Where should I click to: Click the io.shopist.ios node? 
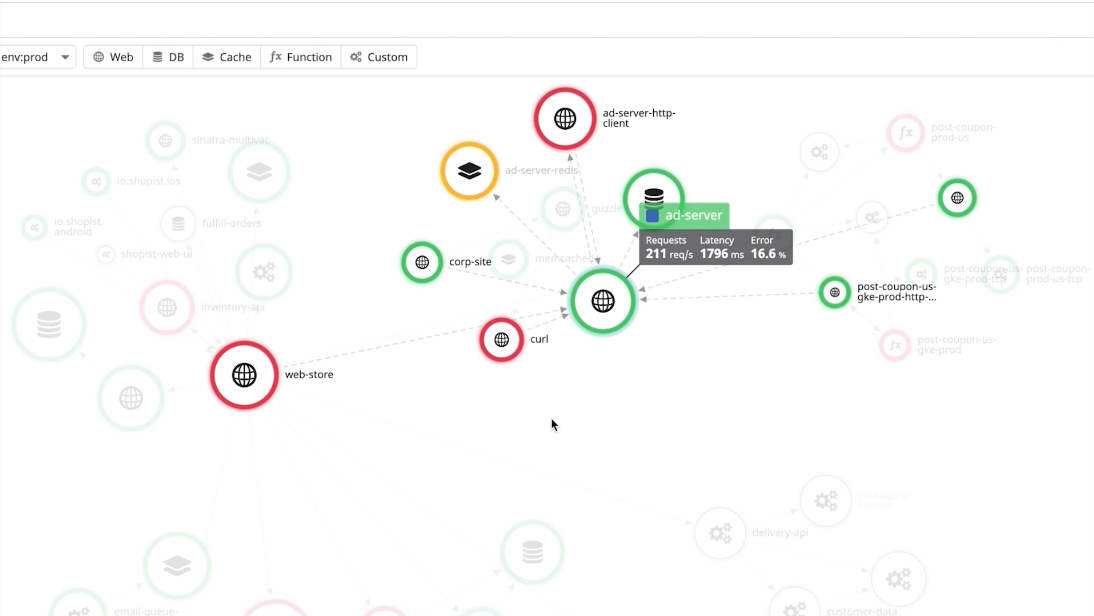click(x=96, y=181)
